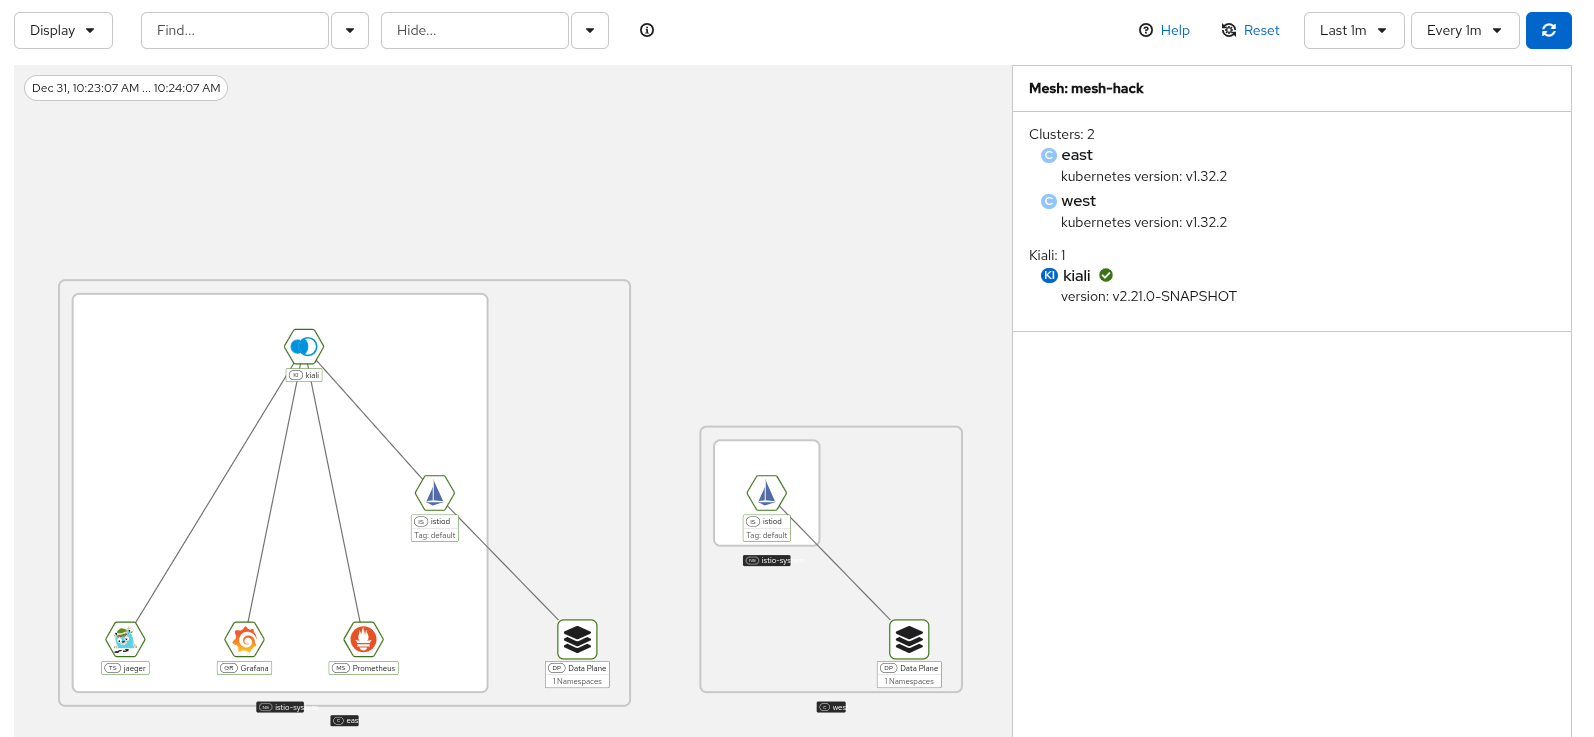
Task: Click the east cluster Data Plane icon
Action: [577, 639]
